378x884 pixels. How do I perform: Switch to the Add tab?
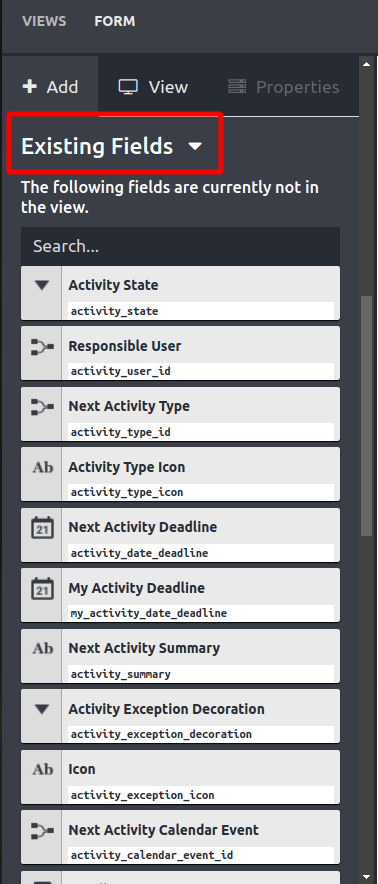click(50, 87)
